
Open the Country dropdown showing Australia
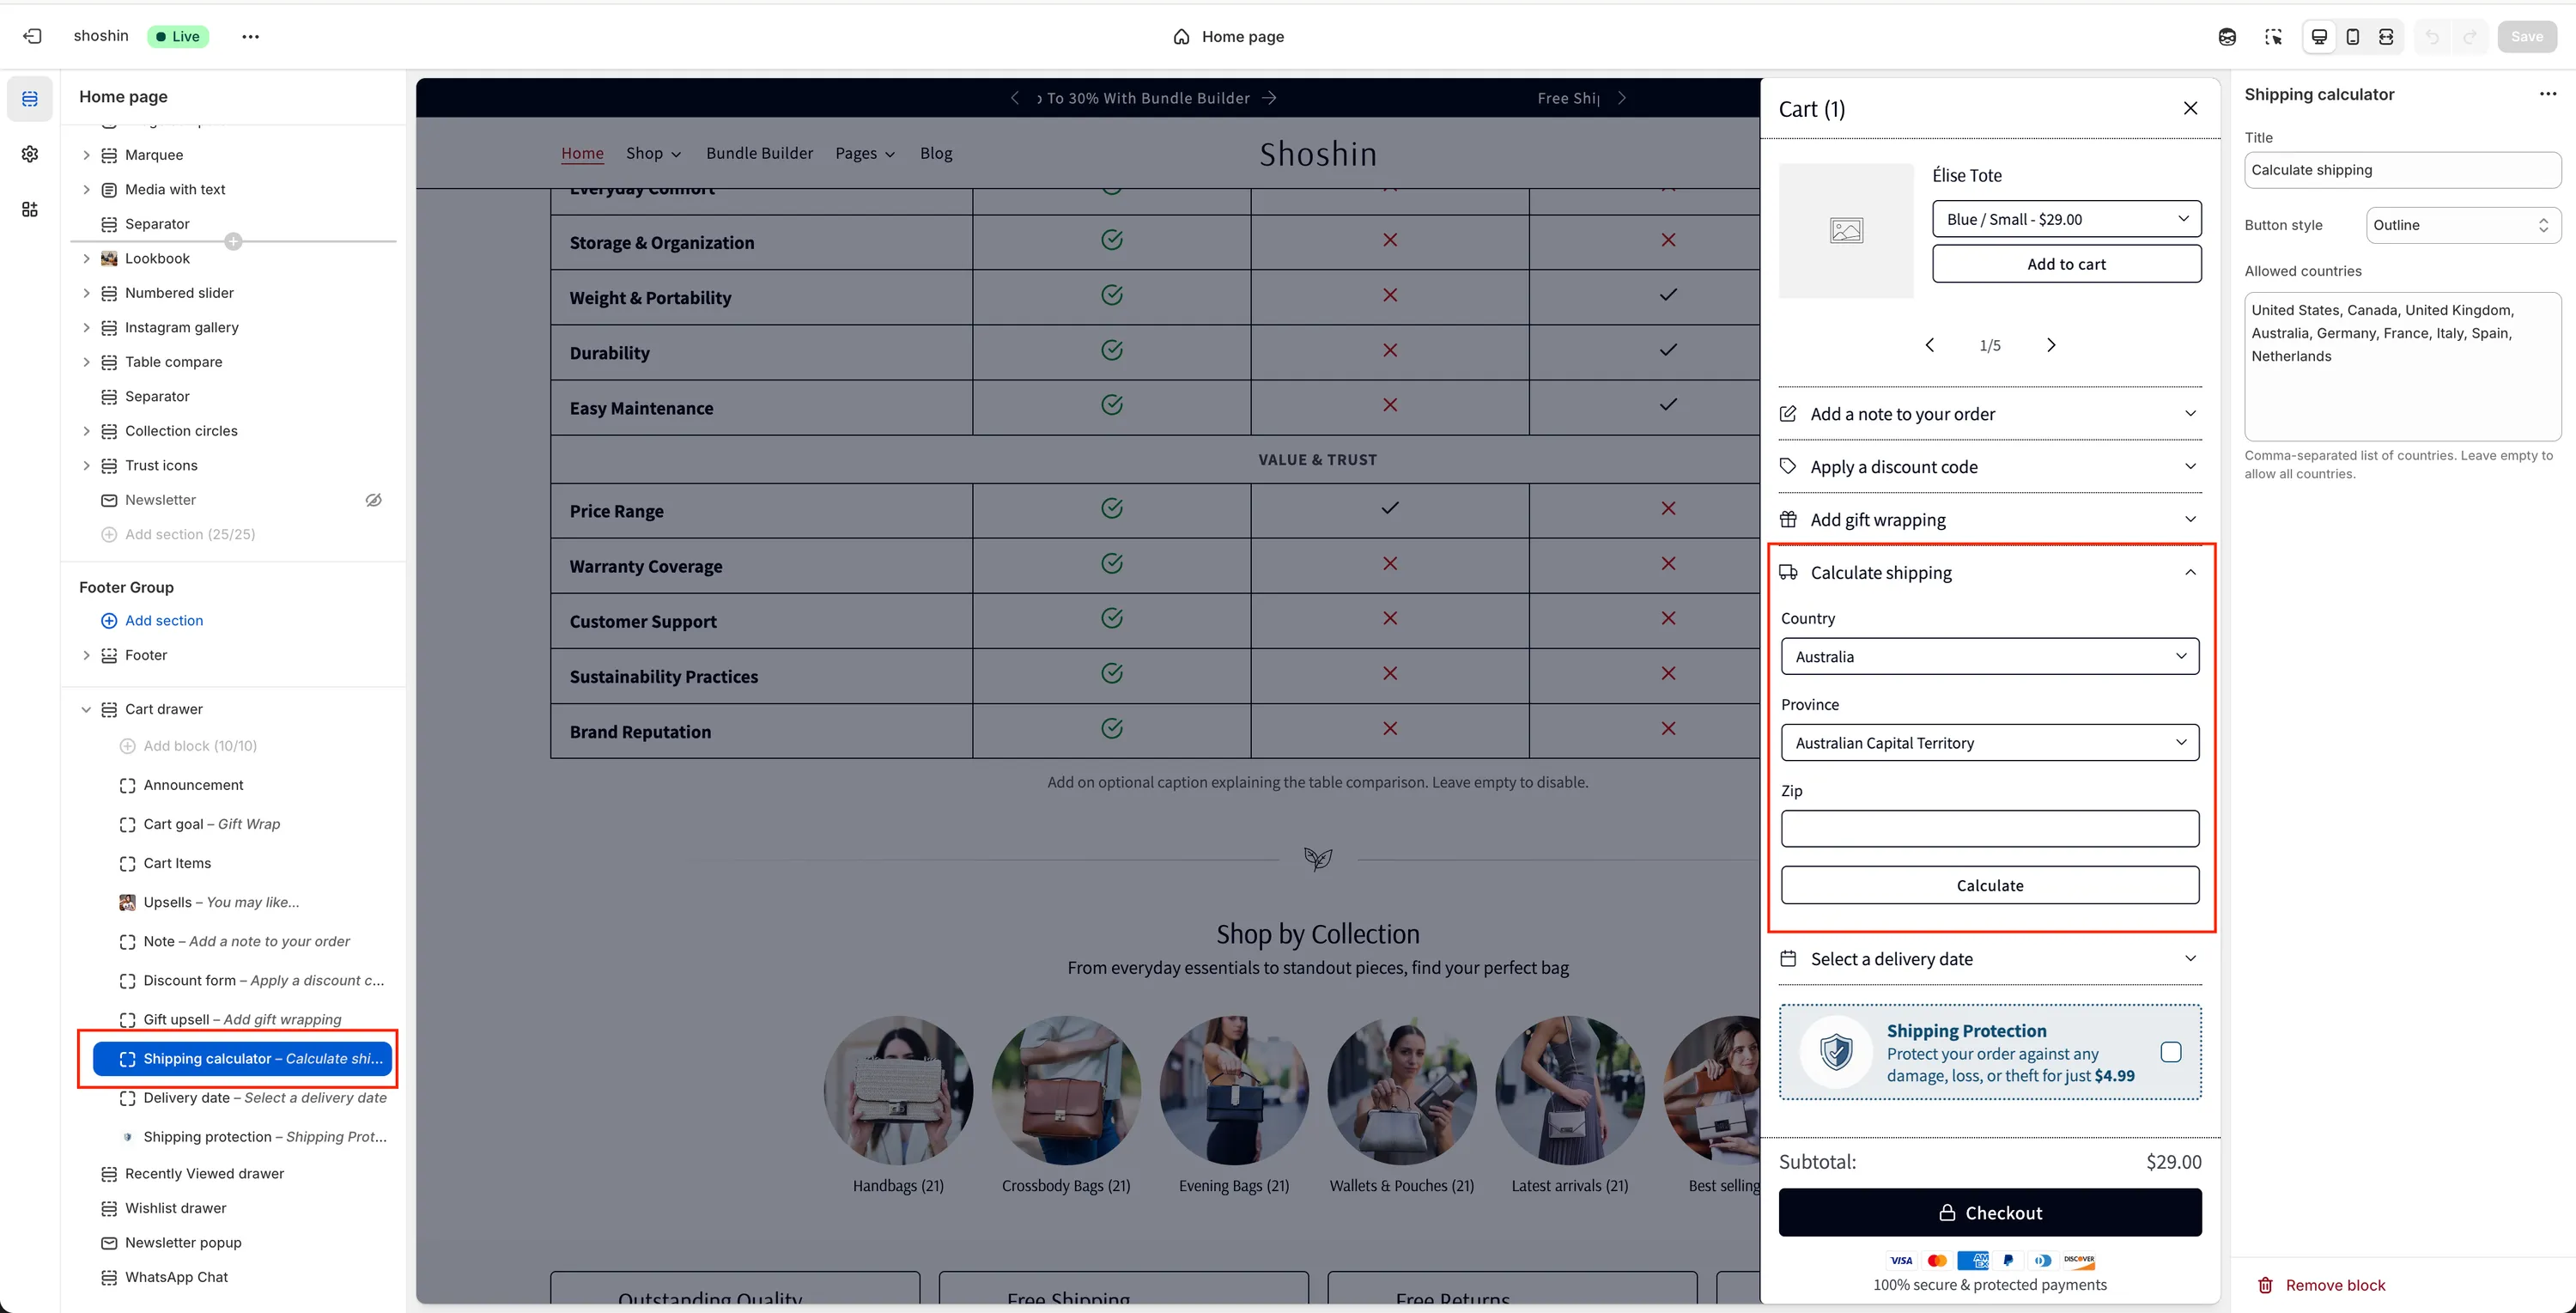(1989, 656)
